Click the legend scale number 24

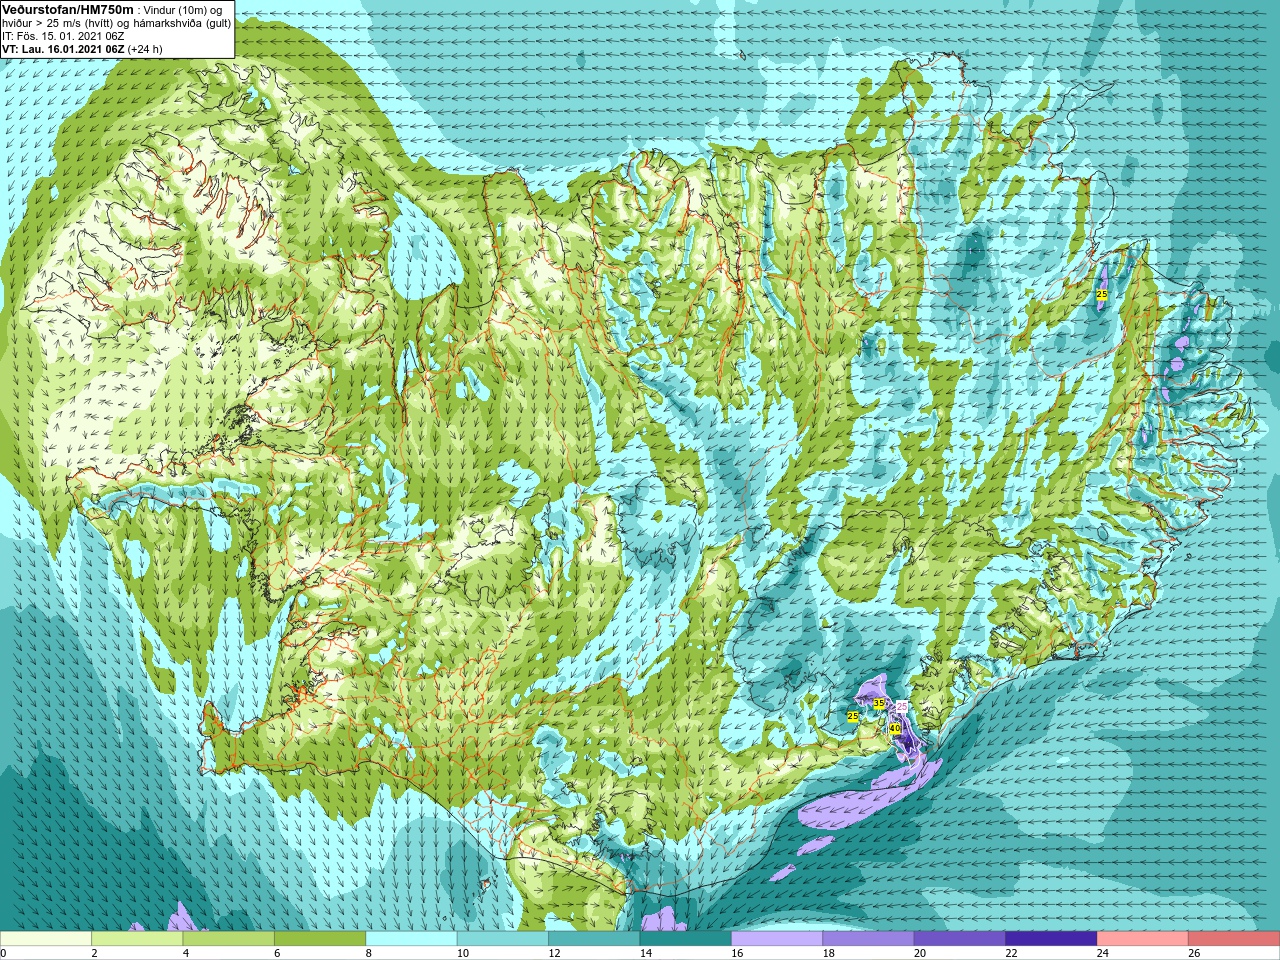click(1103, 953)
